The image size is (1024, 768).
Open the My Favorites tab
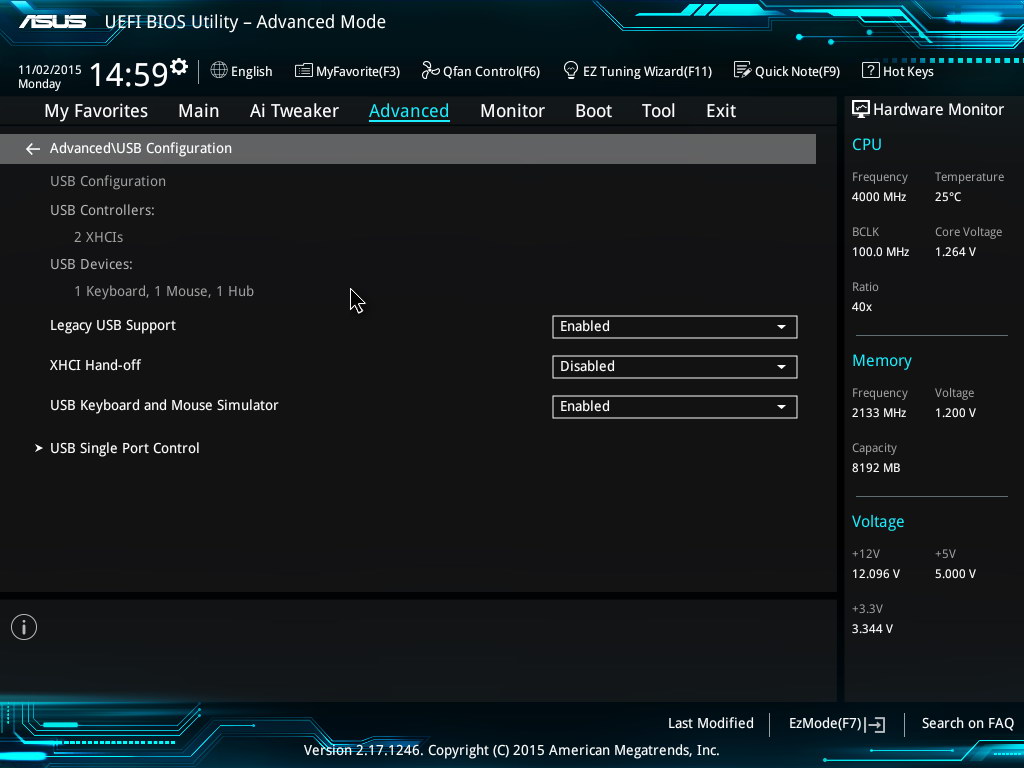pyautogui.click(x=96, y=111)
